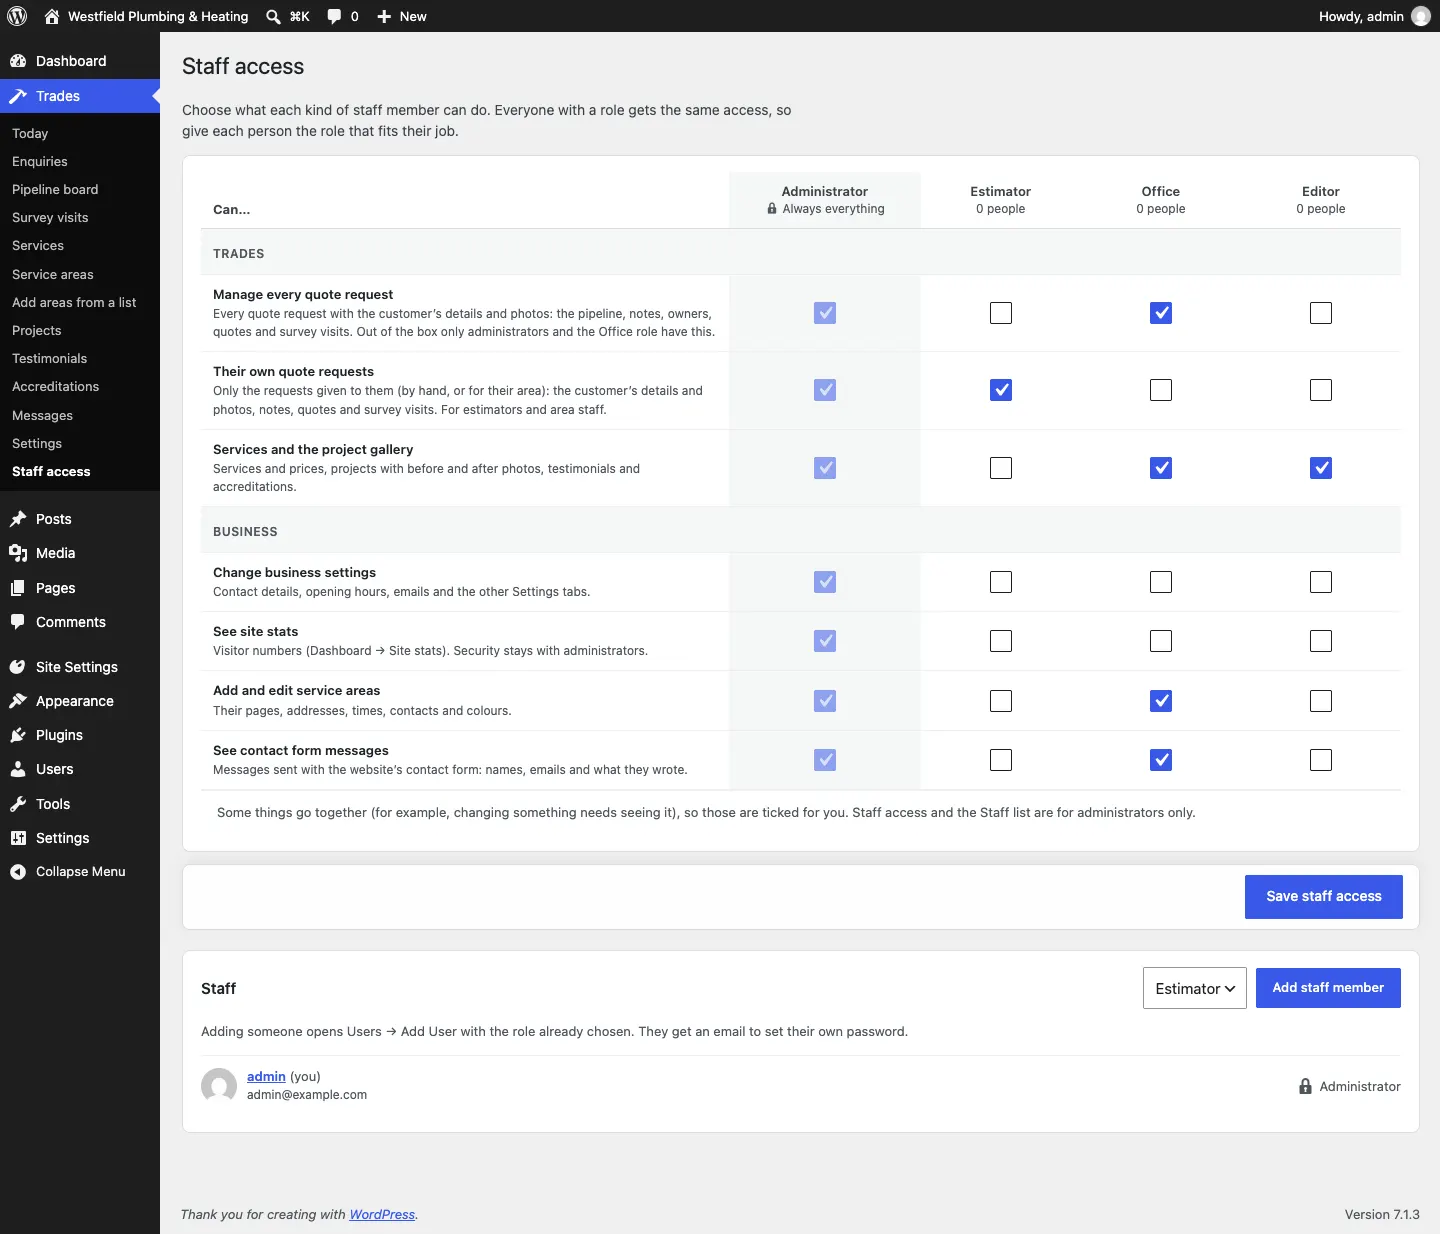Click the Trades wrench icon in the sidebar
1440x1234 pixels.
tap(18, 96)
